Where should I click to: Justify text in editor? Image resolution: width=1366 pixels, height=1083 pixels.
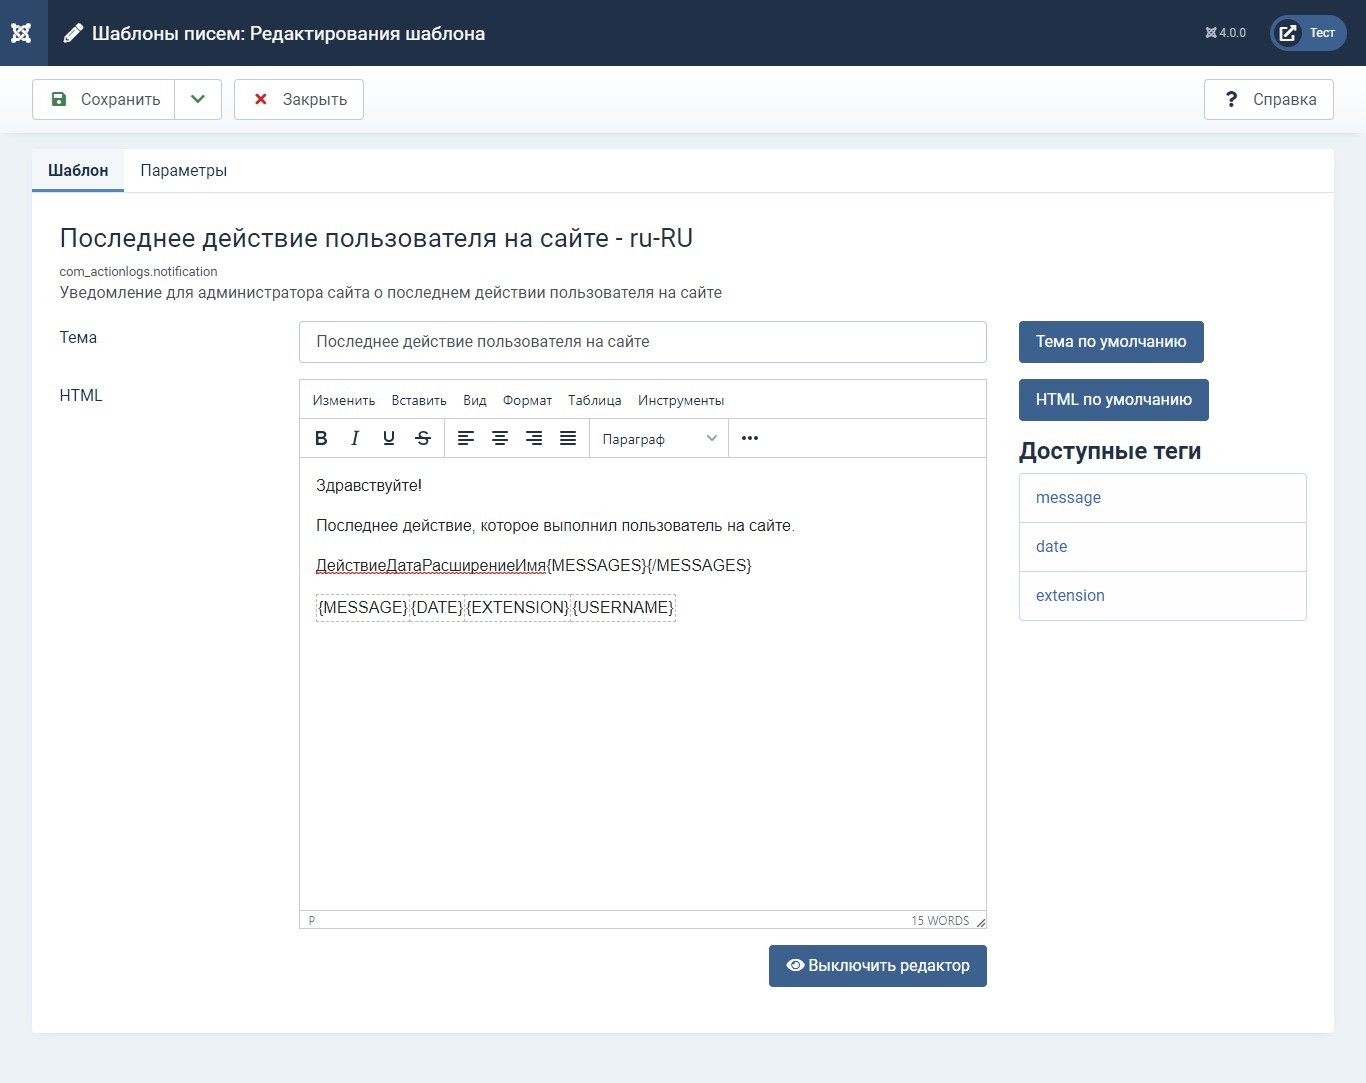click(568, 438)
